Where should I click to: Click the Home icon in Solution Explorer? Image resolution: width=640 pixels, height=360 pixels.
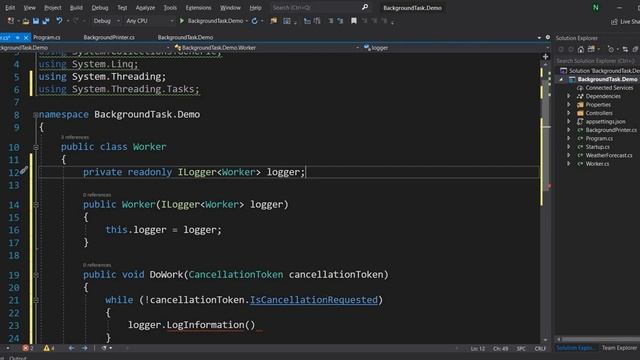[581, 49]
